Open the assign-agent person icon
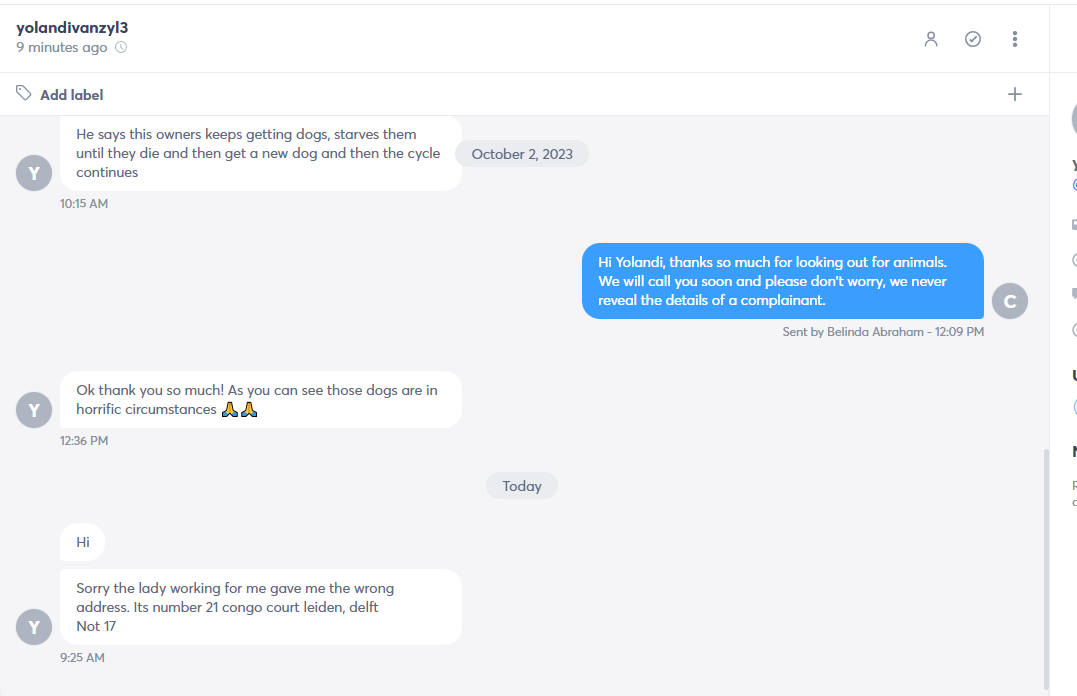Image resolution: width=1077 pixels, height=696 pixels. 931,39
